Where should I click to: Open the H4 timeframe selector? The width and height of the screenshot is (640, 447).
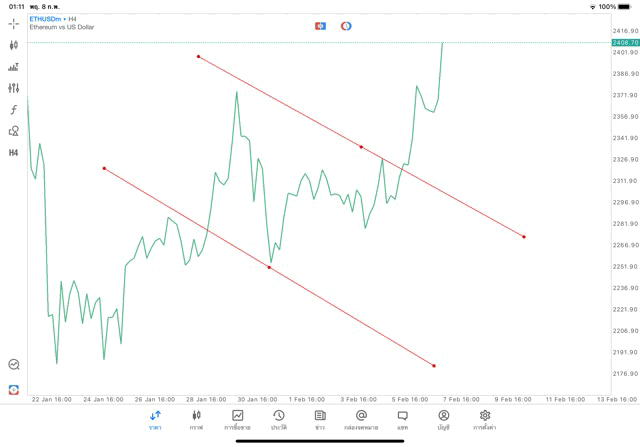[14, 153]
